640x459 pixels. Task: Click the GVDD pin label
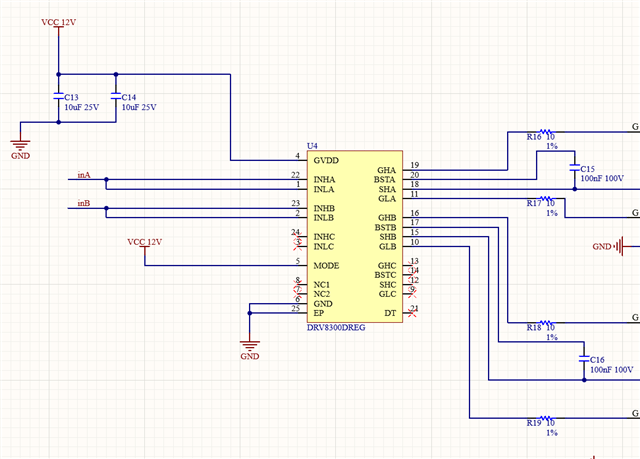coord(326,160)
